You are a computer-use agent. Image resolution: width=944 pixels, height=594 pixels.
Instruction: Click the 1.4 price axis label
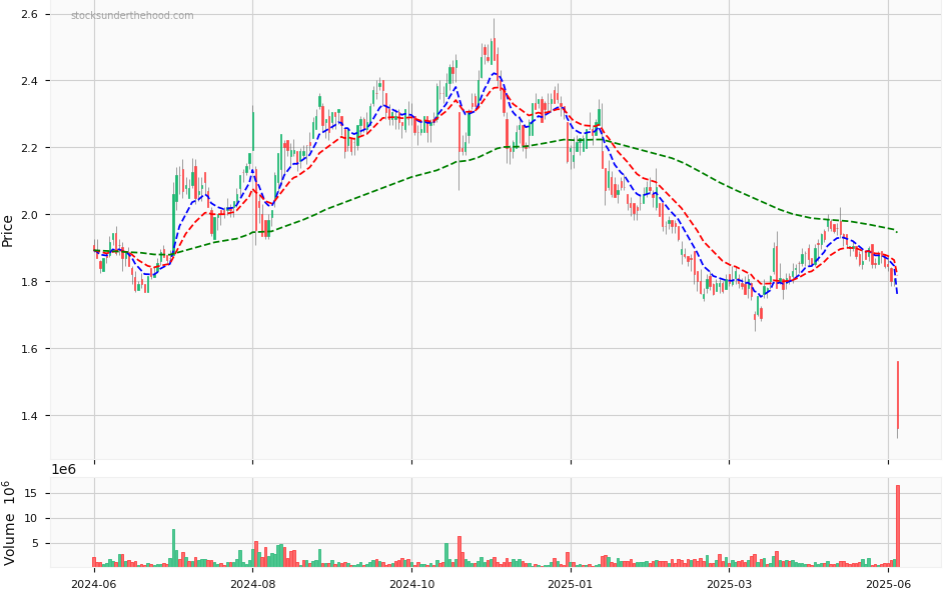point(29,416)
